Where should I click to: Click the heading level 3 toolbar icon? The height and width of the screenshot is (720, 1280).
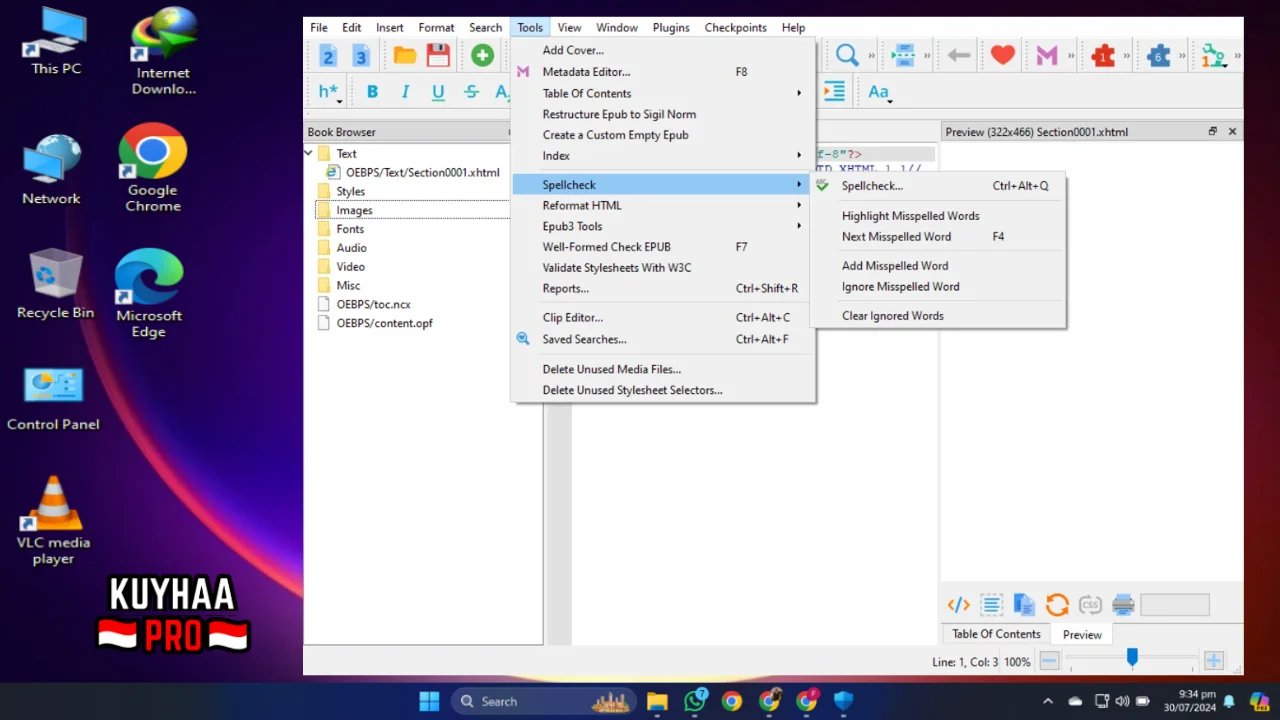(361, 56)
